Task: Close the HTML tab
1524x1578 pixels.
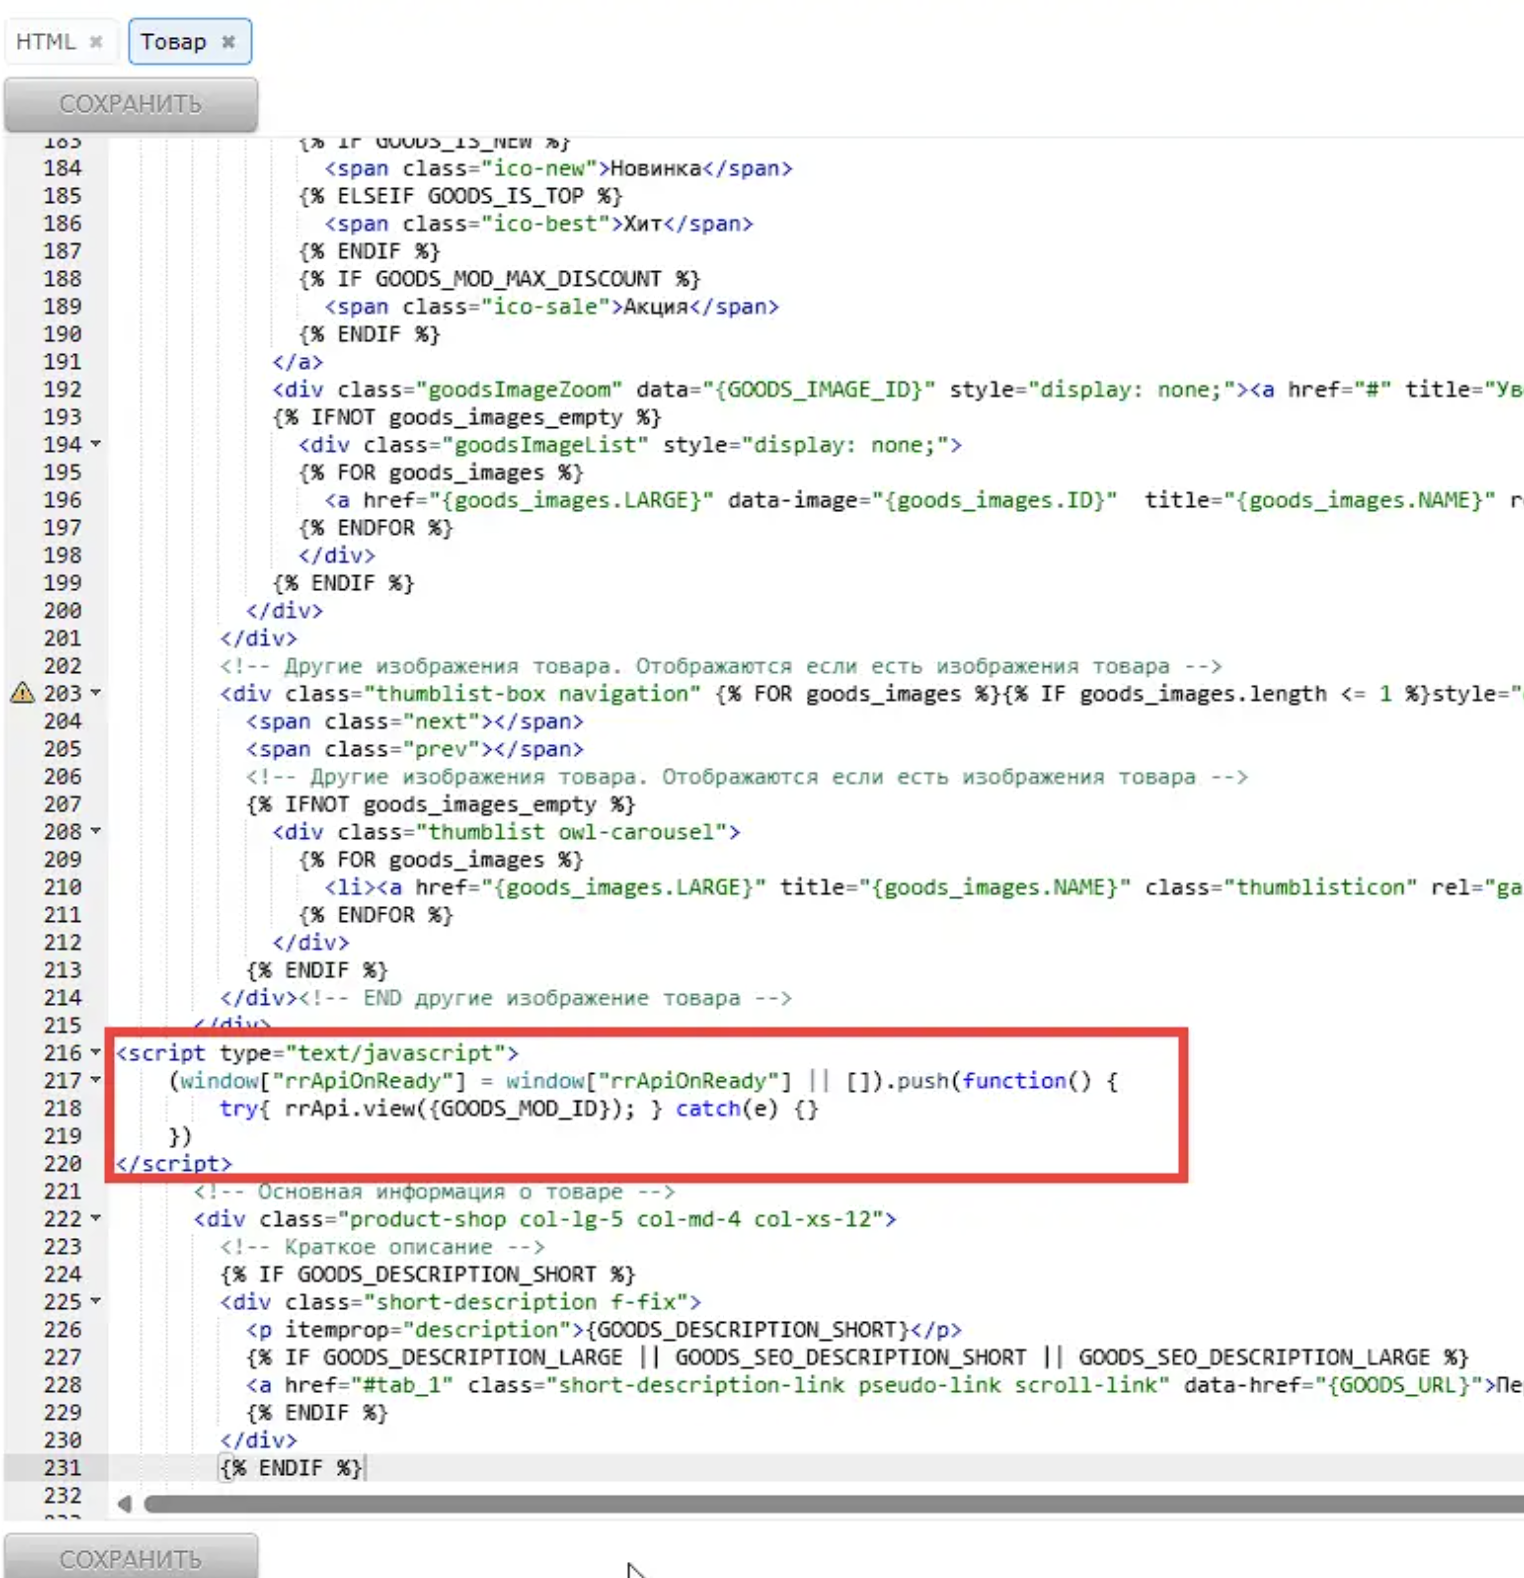Action: [x=96, y=42]
